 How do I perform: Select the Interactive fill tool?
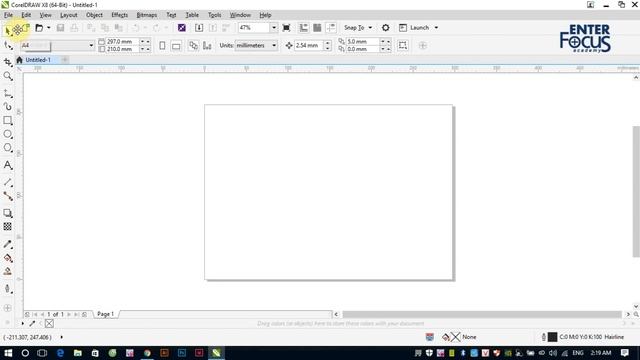coord(8,258)
